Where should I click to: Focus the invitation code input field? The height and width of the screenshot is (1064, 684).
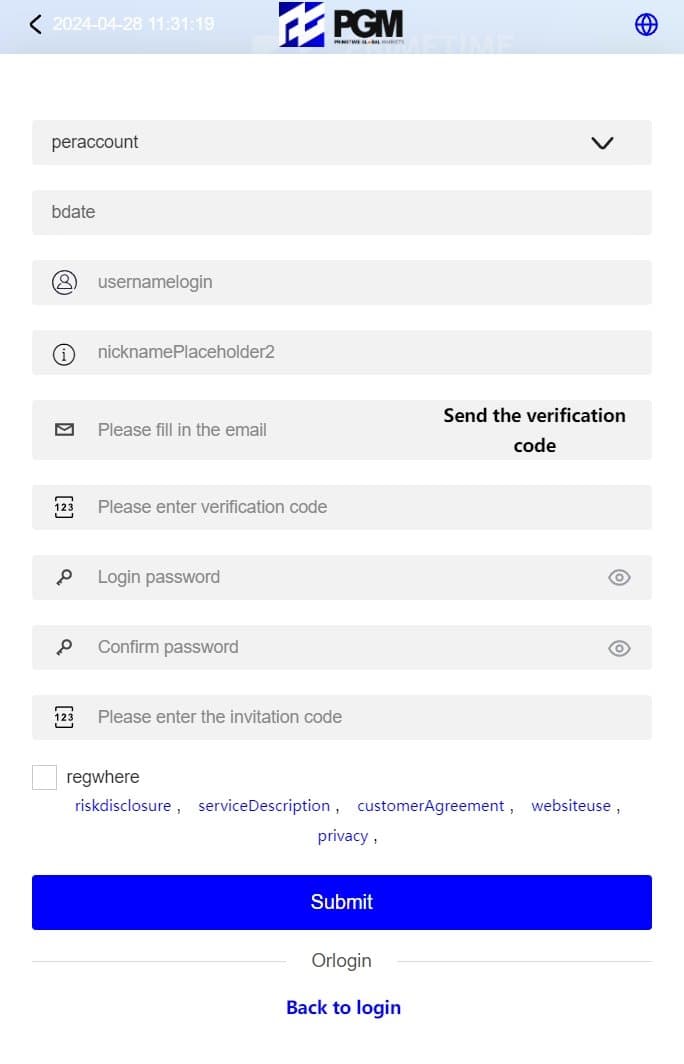(x=360, y=717)
